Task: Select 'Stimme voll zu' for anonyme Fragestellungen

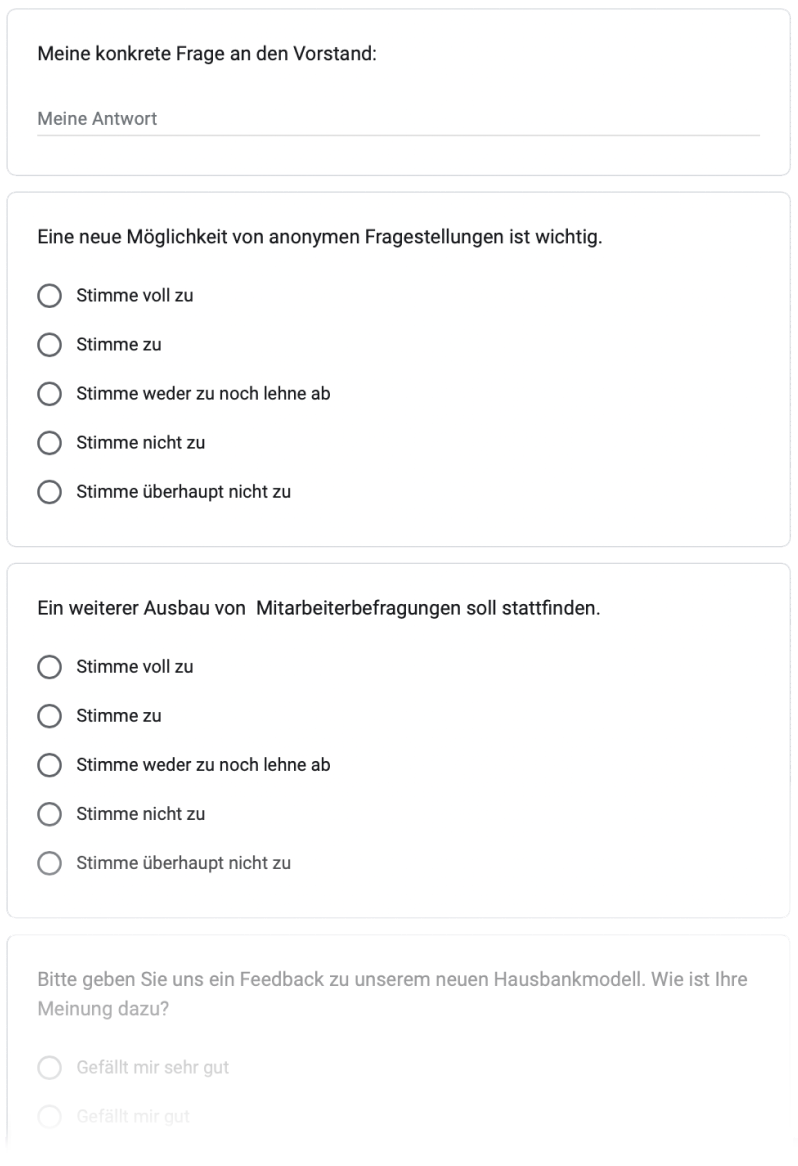Action: click(49, 296)
